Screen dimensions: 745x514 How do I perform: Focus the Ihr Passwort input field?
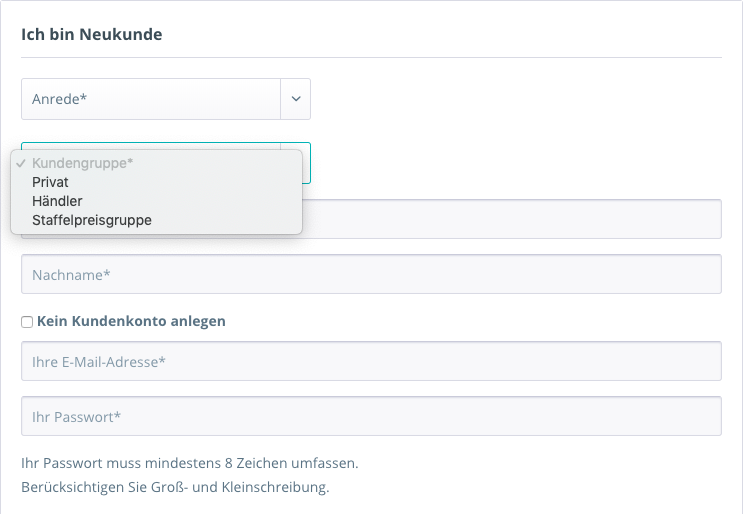371,416
